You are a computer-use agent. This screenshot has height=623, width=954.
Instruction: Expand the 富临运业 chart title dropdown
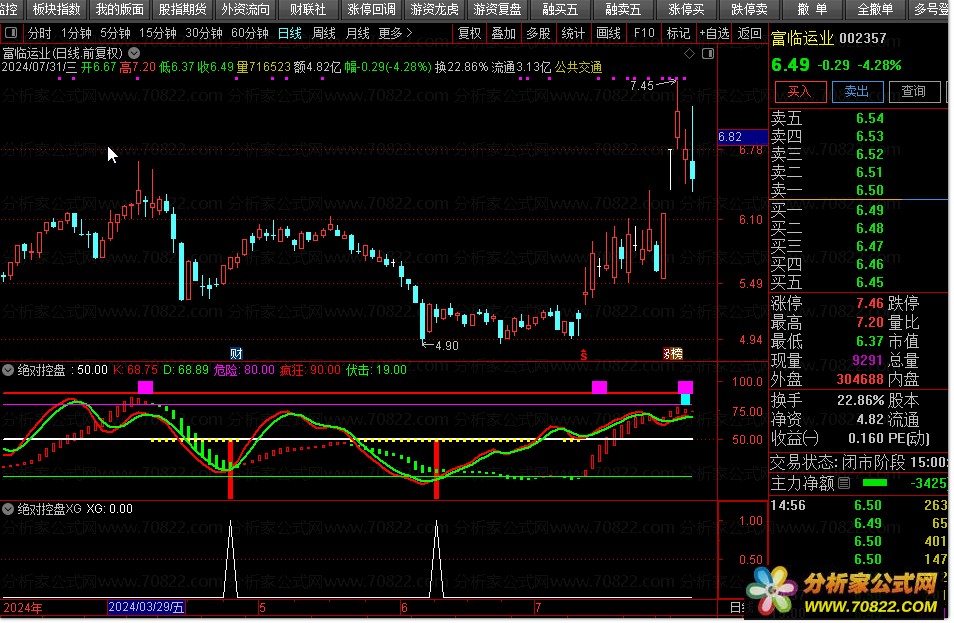[x=134, y=54]
